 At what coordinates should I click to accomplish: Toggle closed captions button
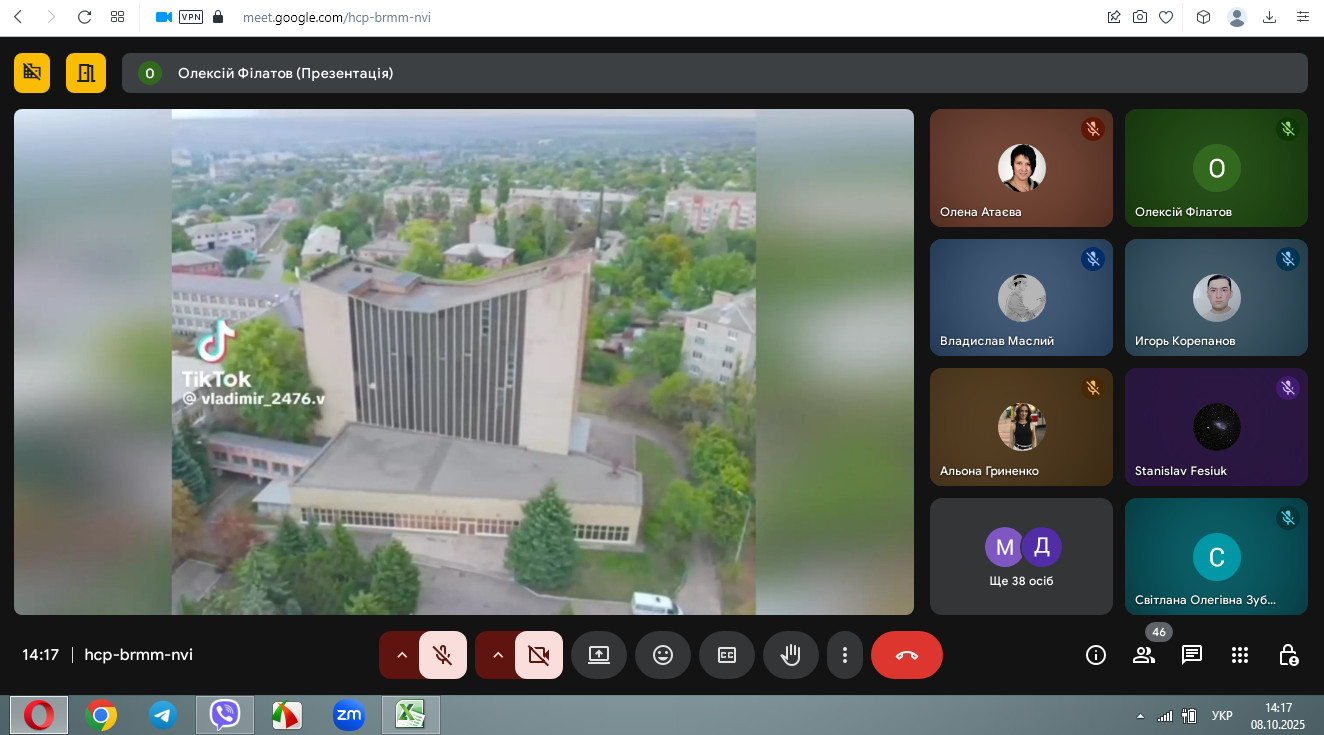(x=726, y=655)
